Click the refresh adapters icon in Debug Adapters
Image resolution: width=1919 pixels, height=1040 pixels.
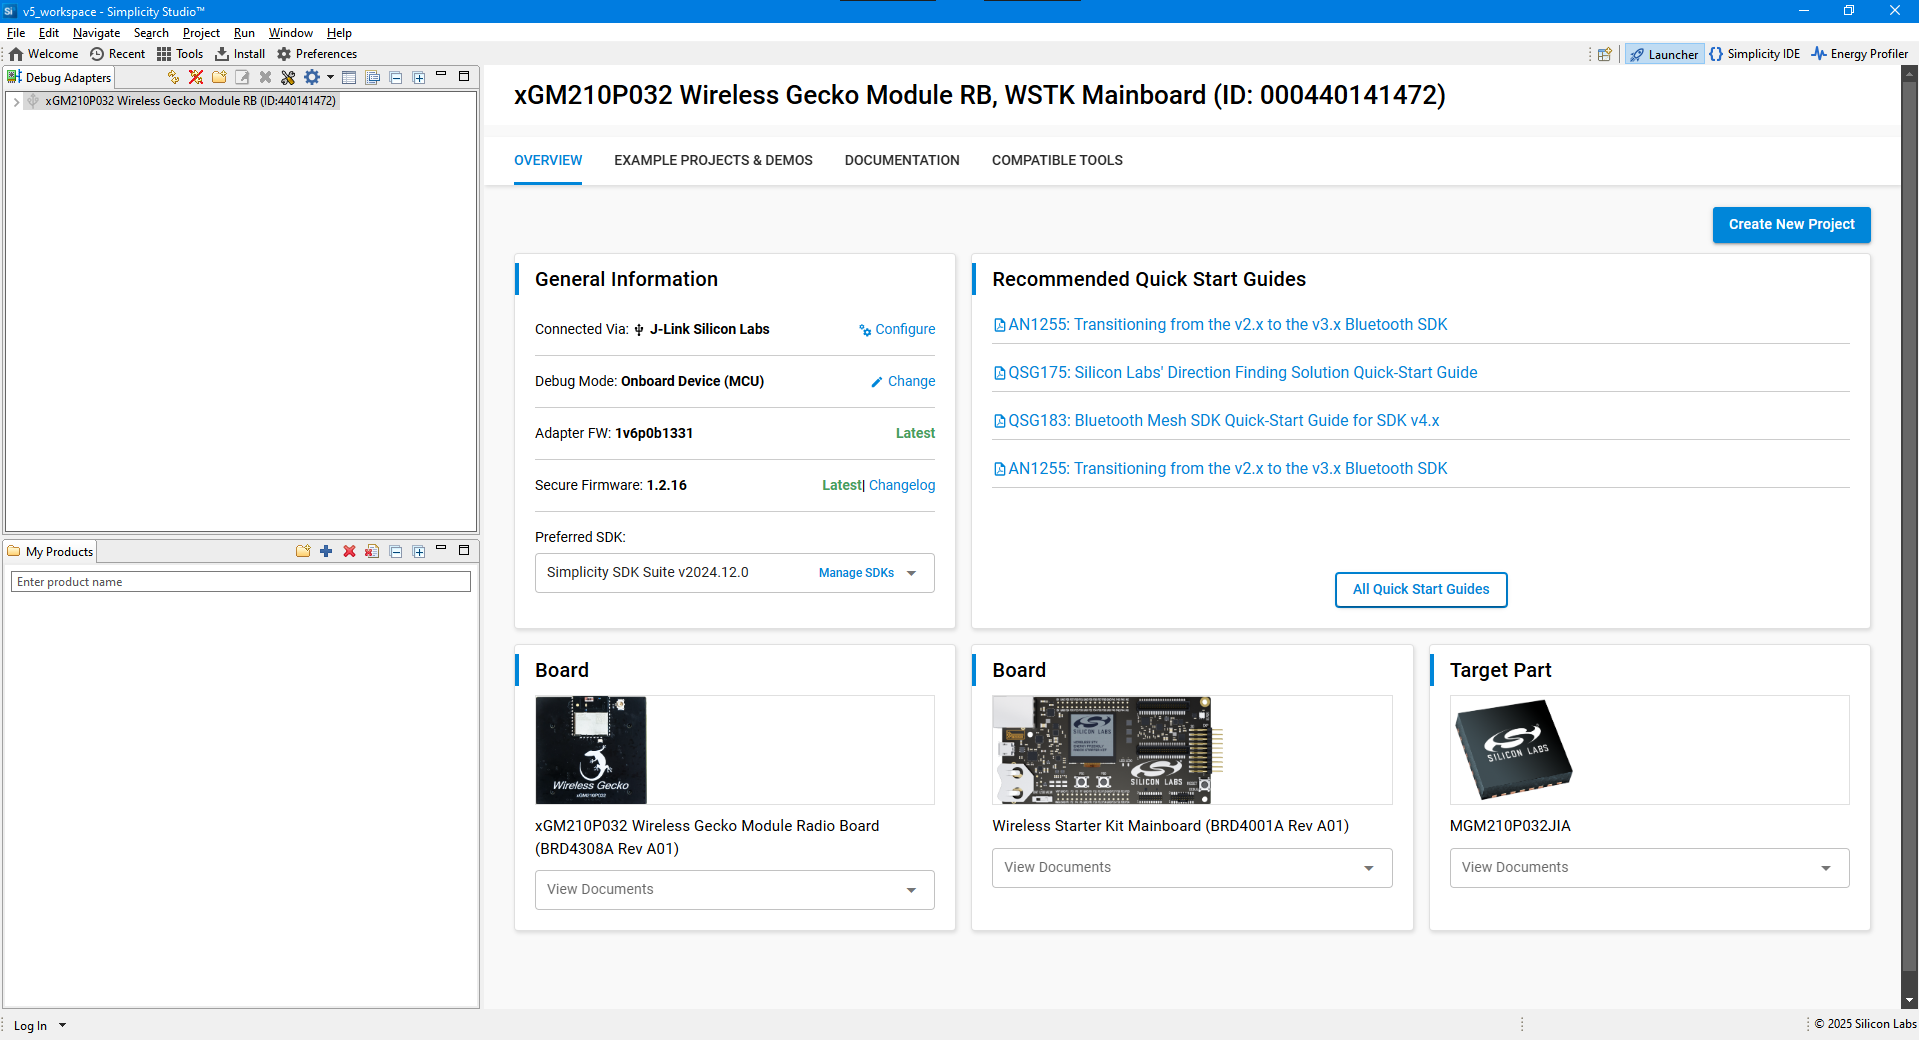click(x=173, y=77)
